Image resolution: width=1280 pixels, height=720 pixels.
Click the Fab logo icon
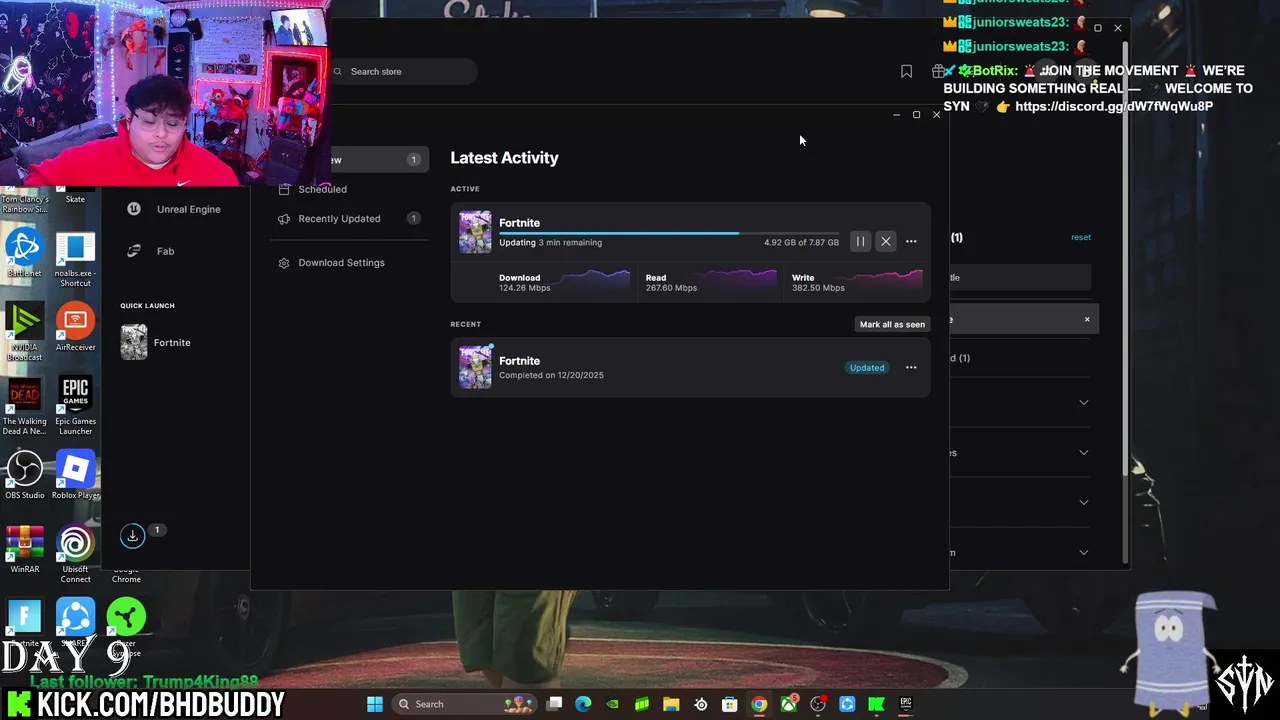[134, 251]
